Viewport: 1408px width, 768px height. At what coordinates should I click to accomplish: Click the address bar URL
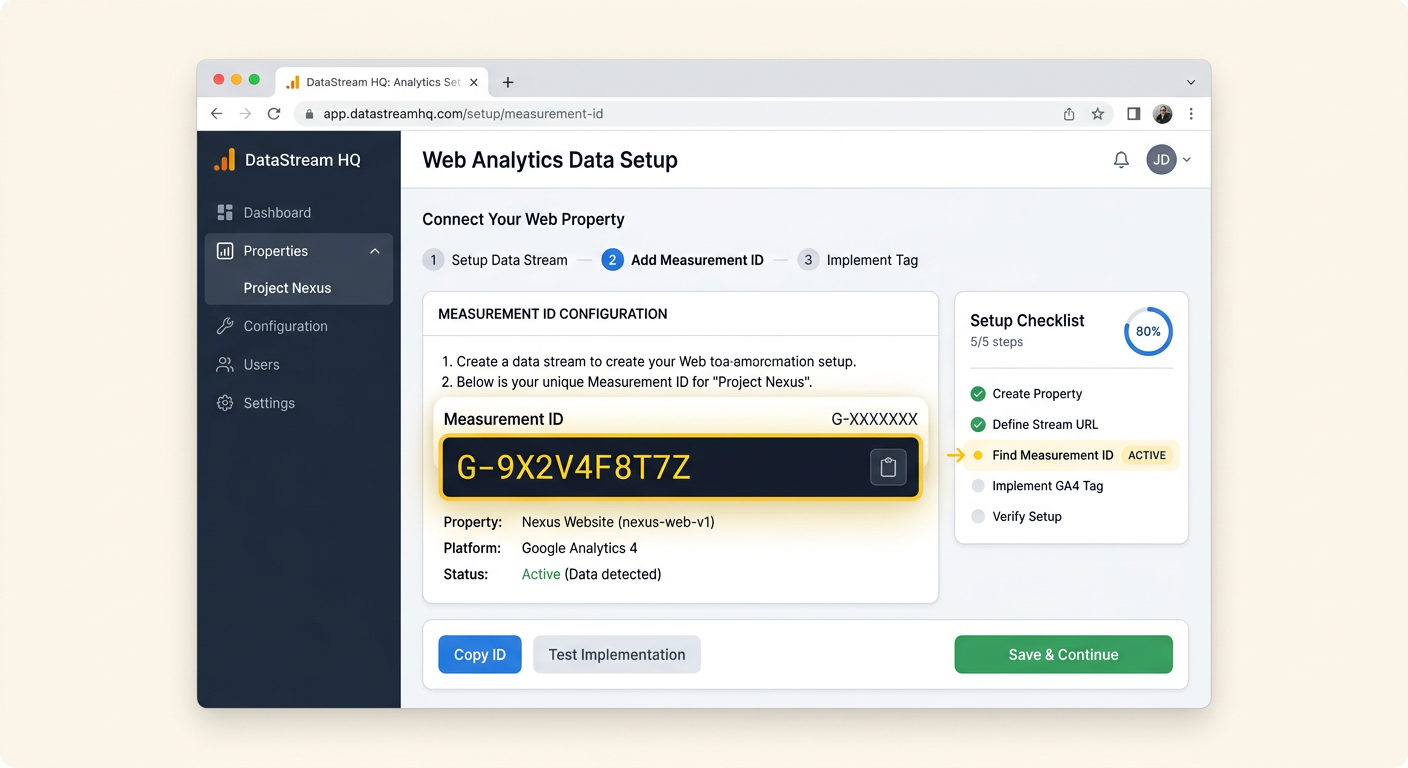pyautogui.click(x=463, y=114)
